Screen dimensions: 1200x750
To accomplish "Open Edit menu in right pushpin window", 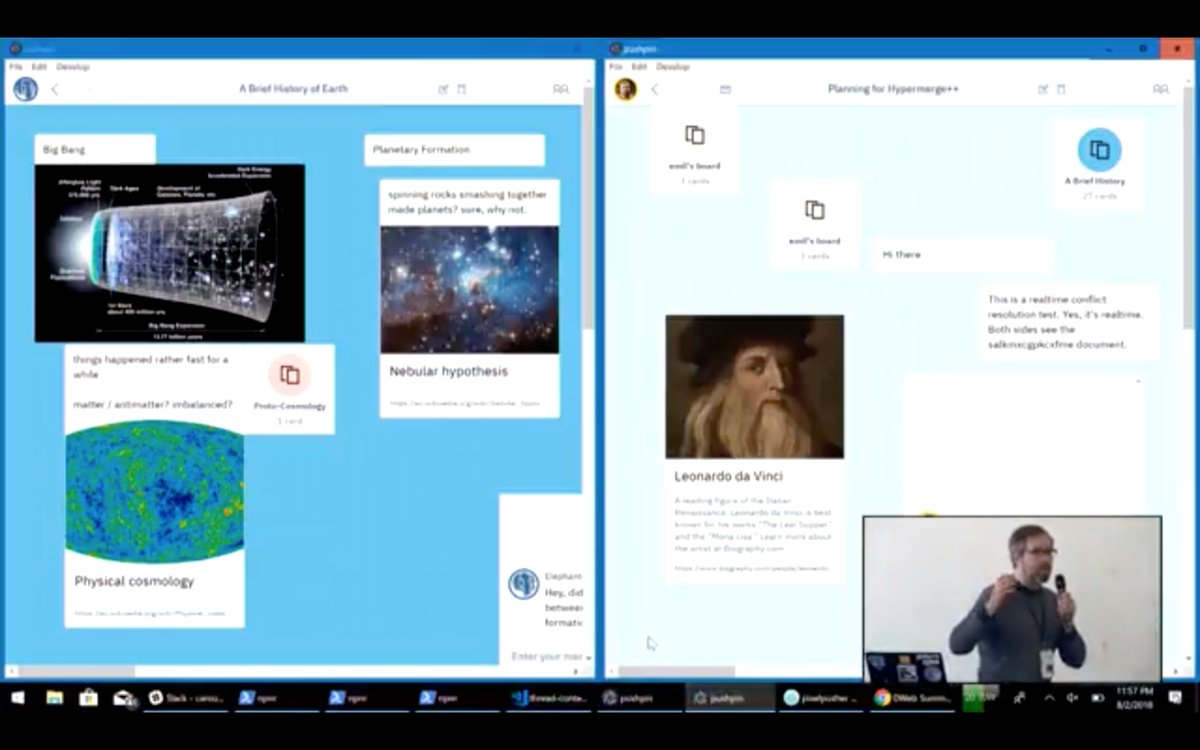I will point(639,67).
